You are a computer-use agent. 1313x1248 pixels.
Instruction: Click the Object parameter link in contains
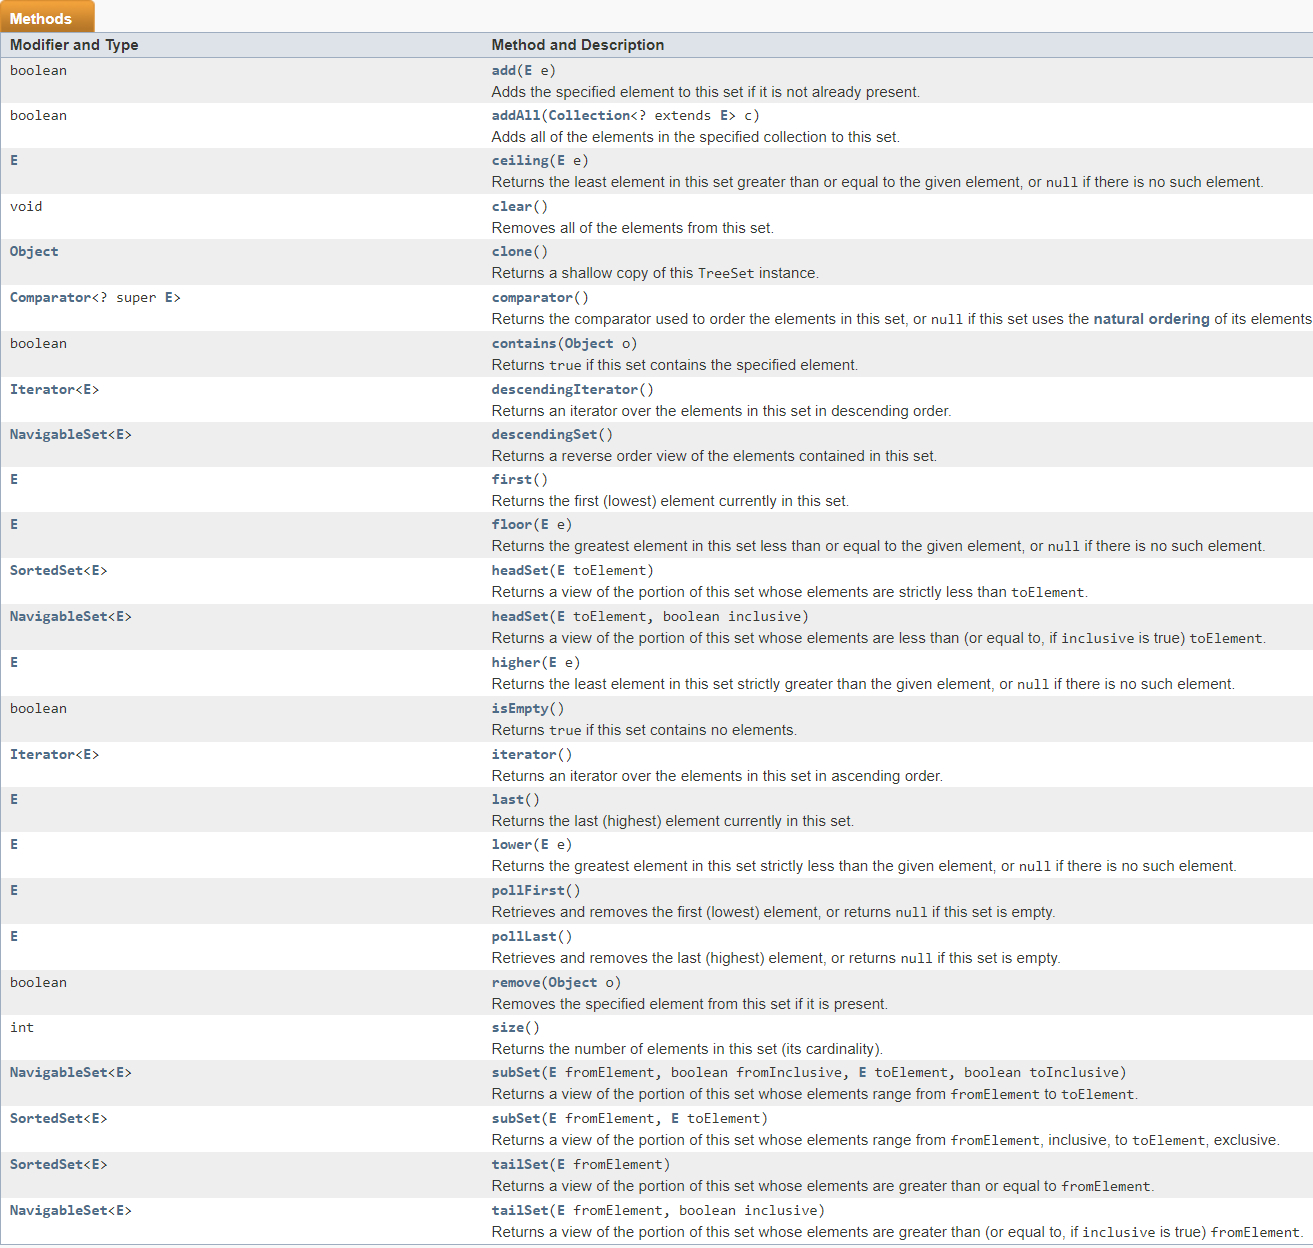(x=589, y=343)
